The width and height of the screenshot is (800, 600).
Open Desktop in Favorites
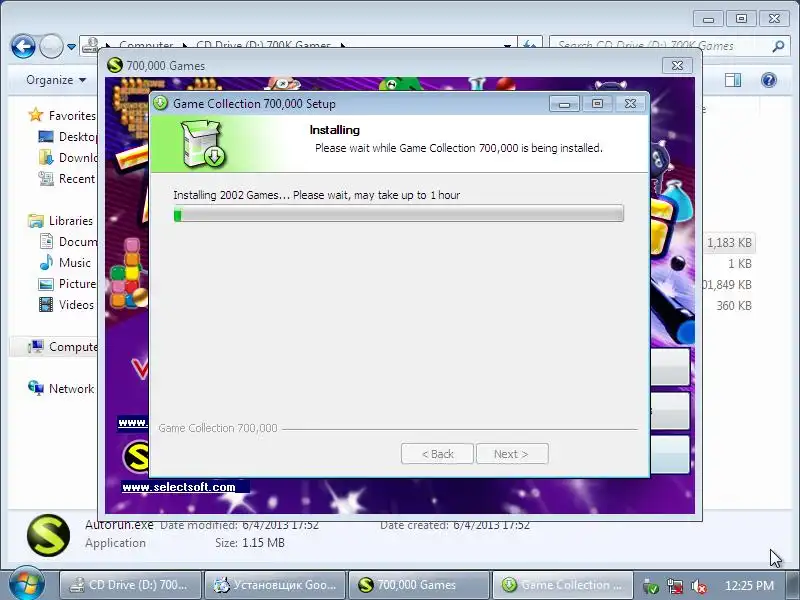67,137
